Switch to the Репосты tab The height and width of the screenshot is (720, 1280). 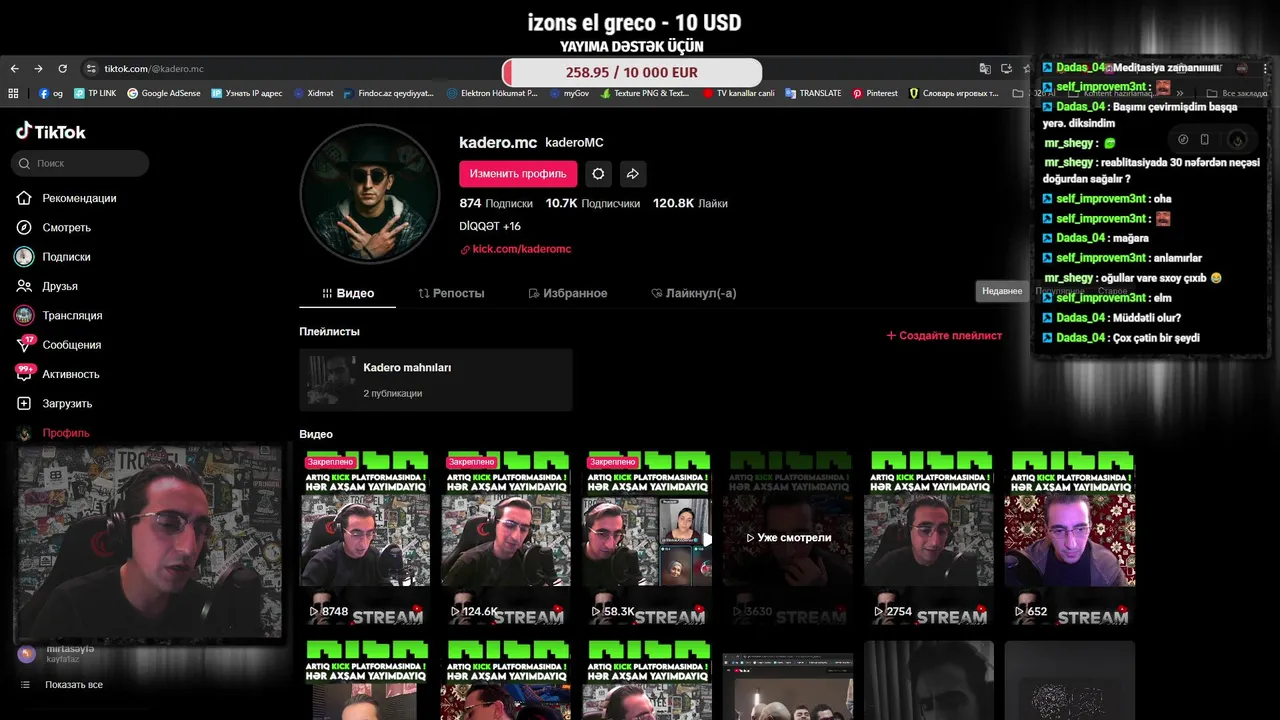451,293
